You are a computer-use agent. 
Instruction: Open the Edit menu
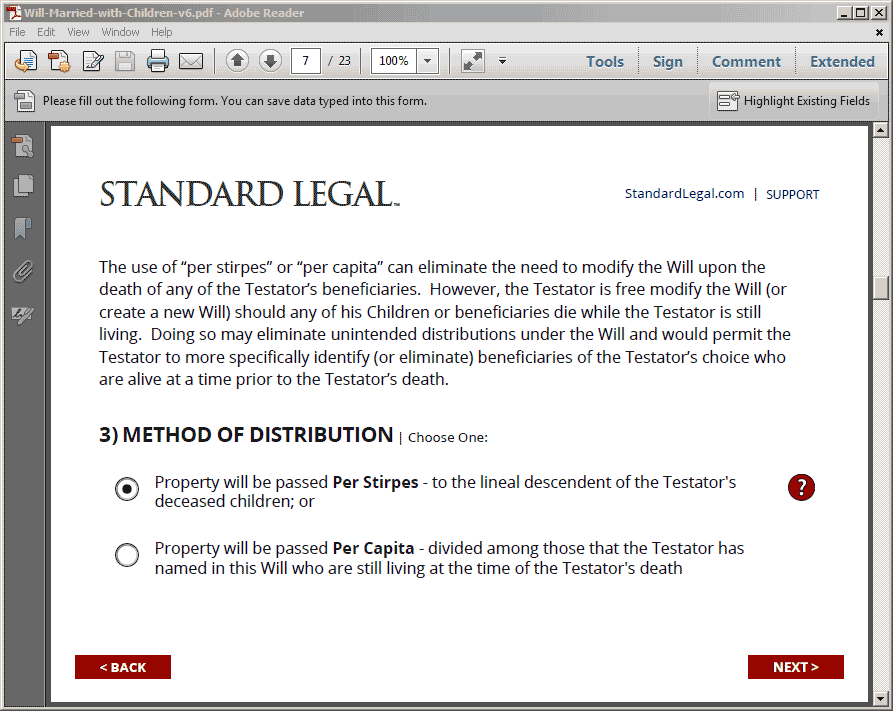46,32
